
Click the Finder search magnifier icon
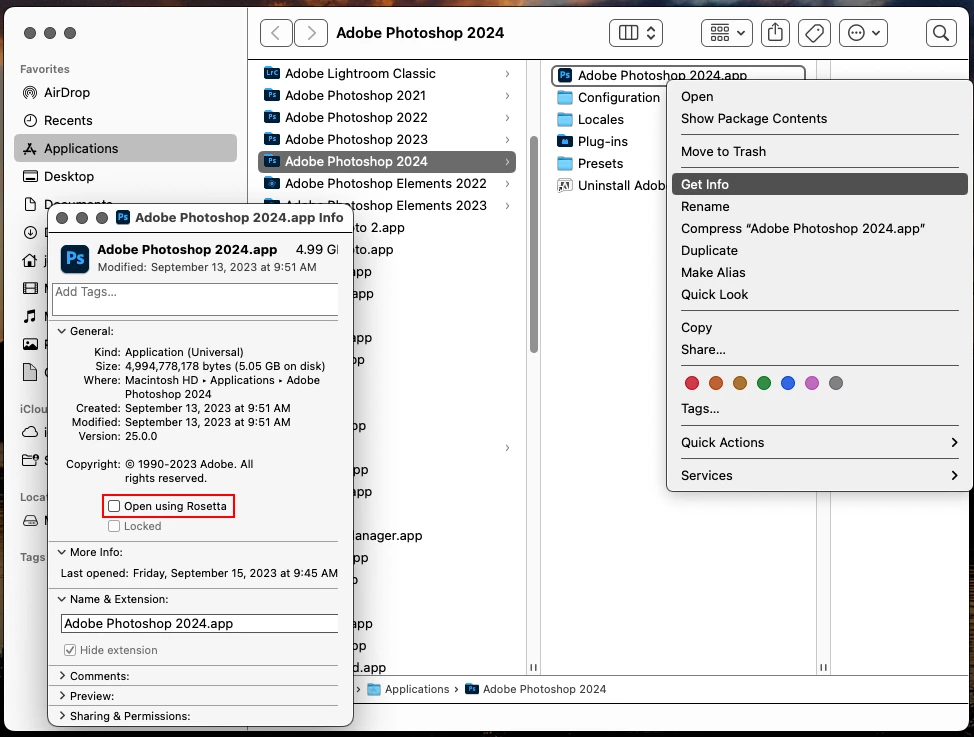tap(940, 33)
